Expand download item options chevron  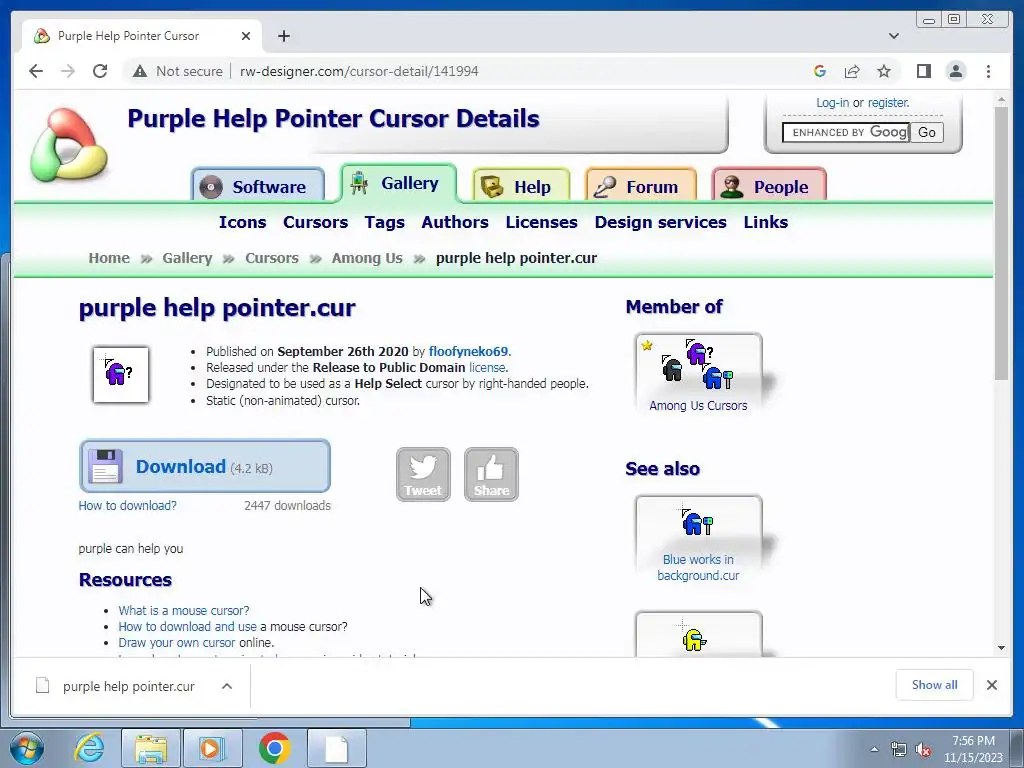pos(227,686)
